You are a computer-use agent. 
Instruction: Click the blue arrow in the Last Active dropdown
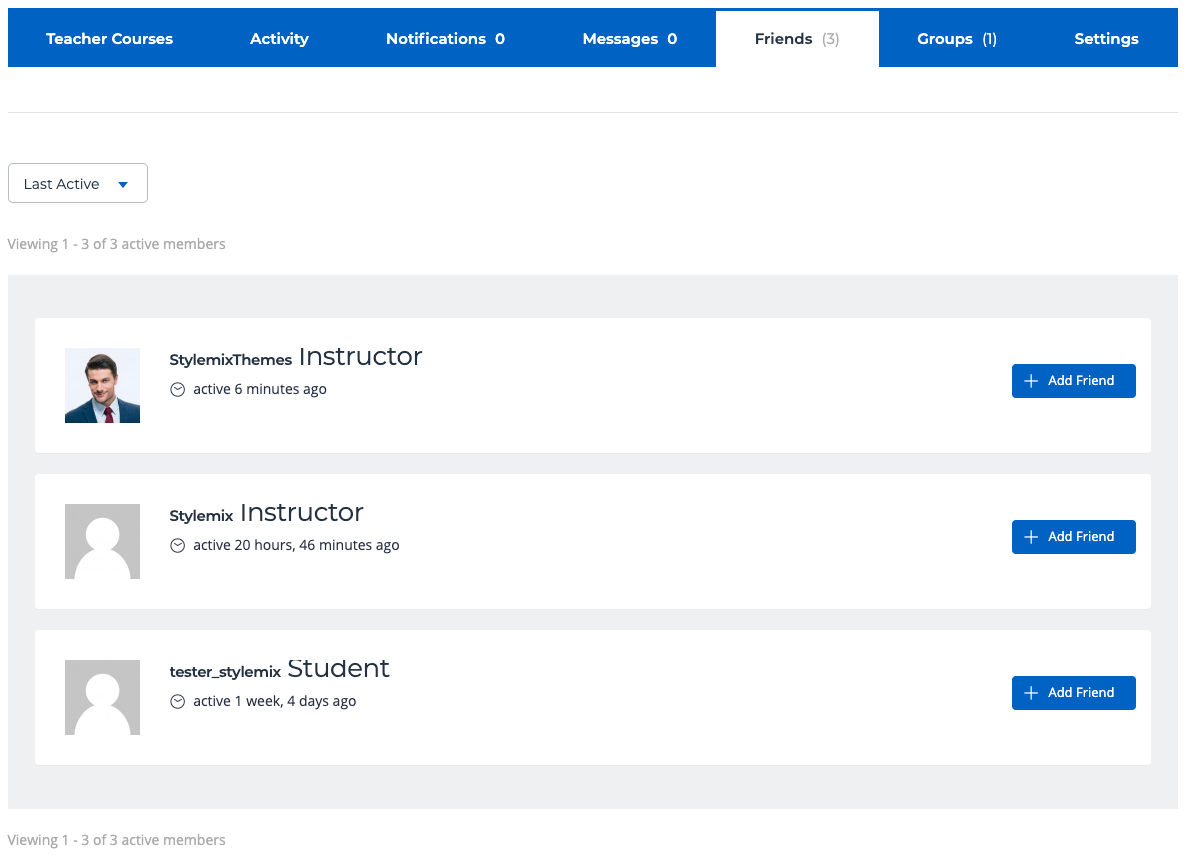pos(123,185)
